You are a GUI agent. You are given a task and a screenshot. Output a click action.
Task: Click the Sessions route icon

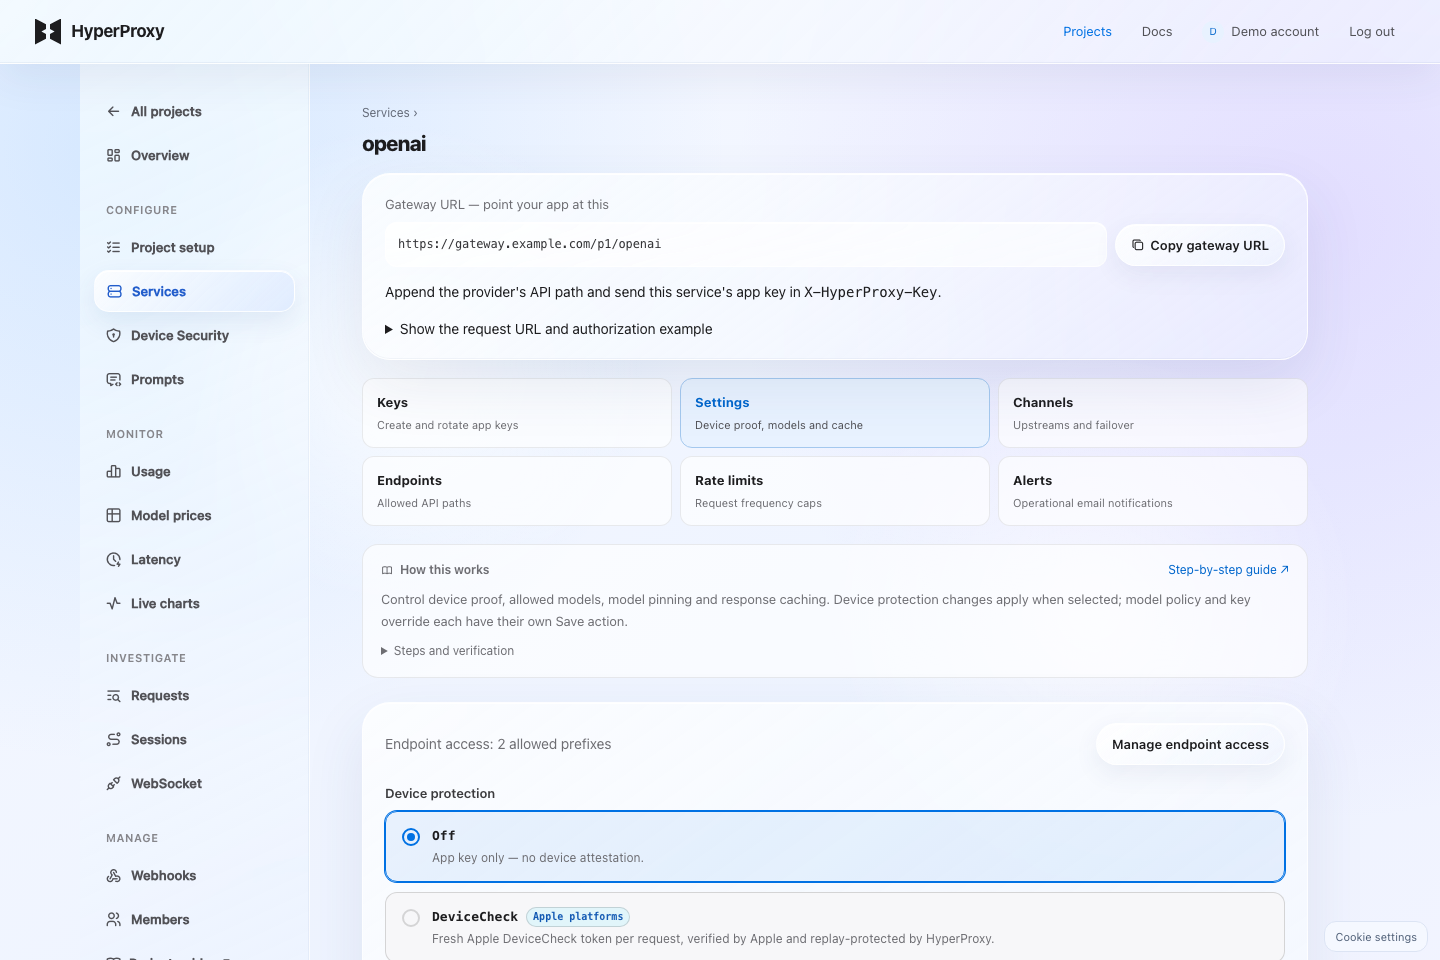pyautogui.click(x=114, y=740)
